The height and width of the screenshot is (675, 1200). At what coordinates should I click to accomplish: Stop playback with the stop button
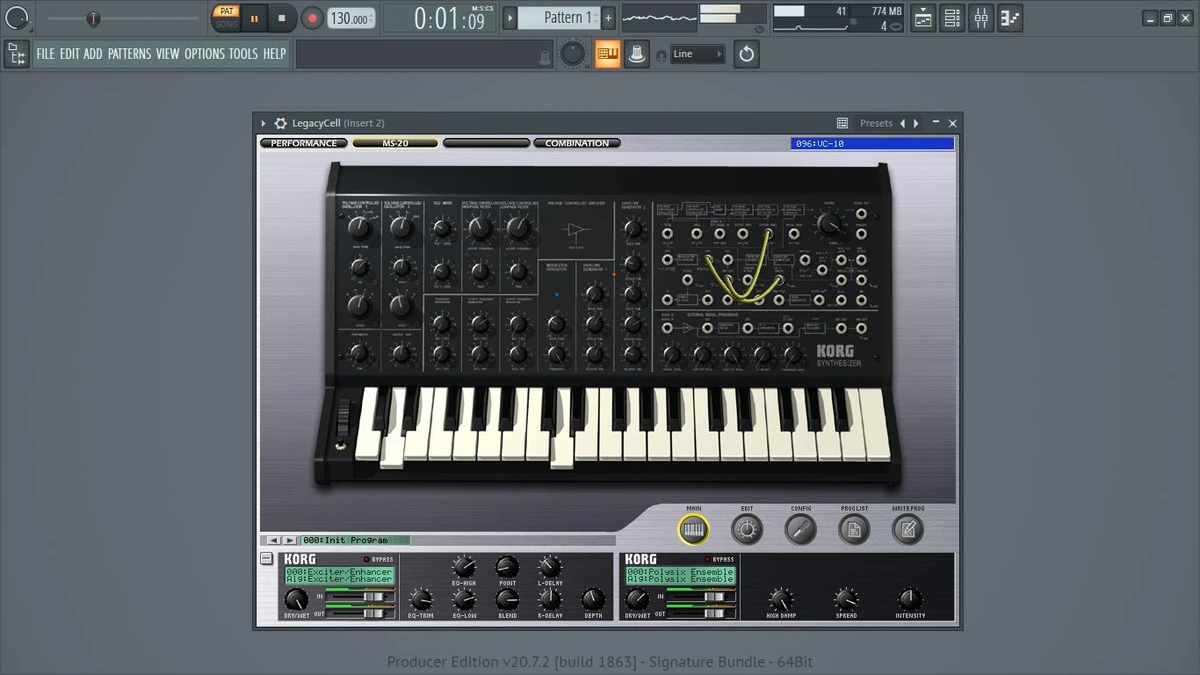pyautogui.click(x=281, y=18)
